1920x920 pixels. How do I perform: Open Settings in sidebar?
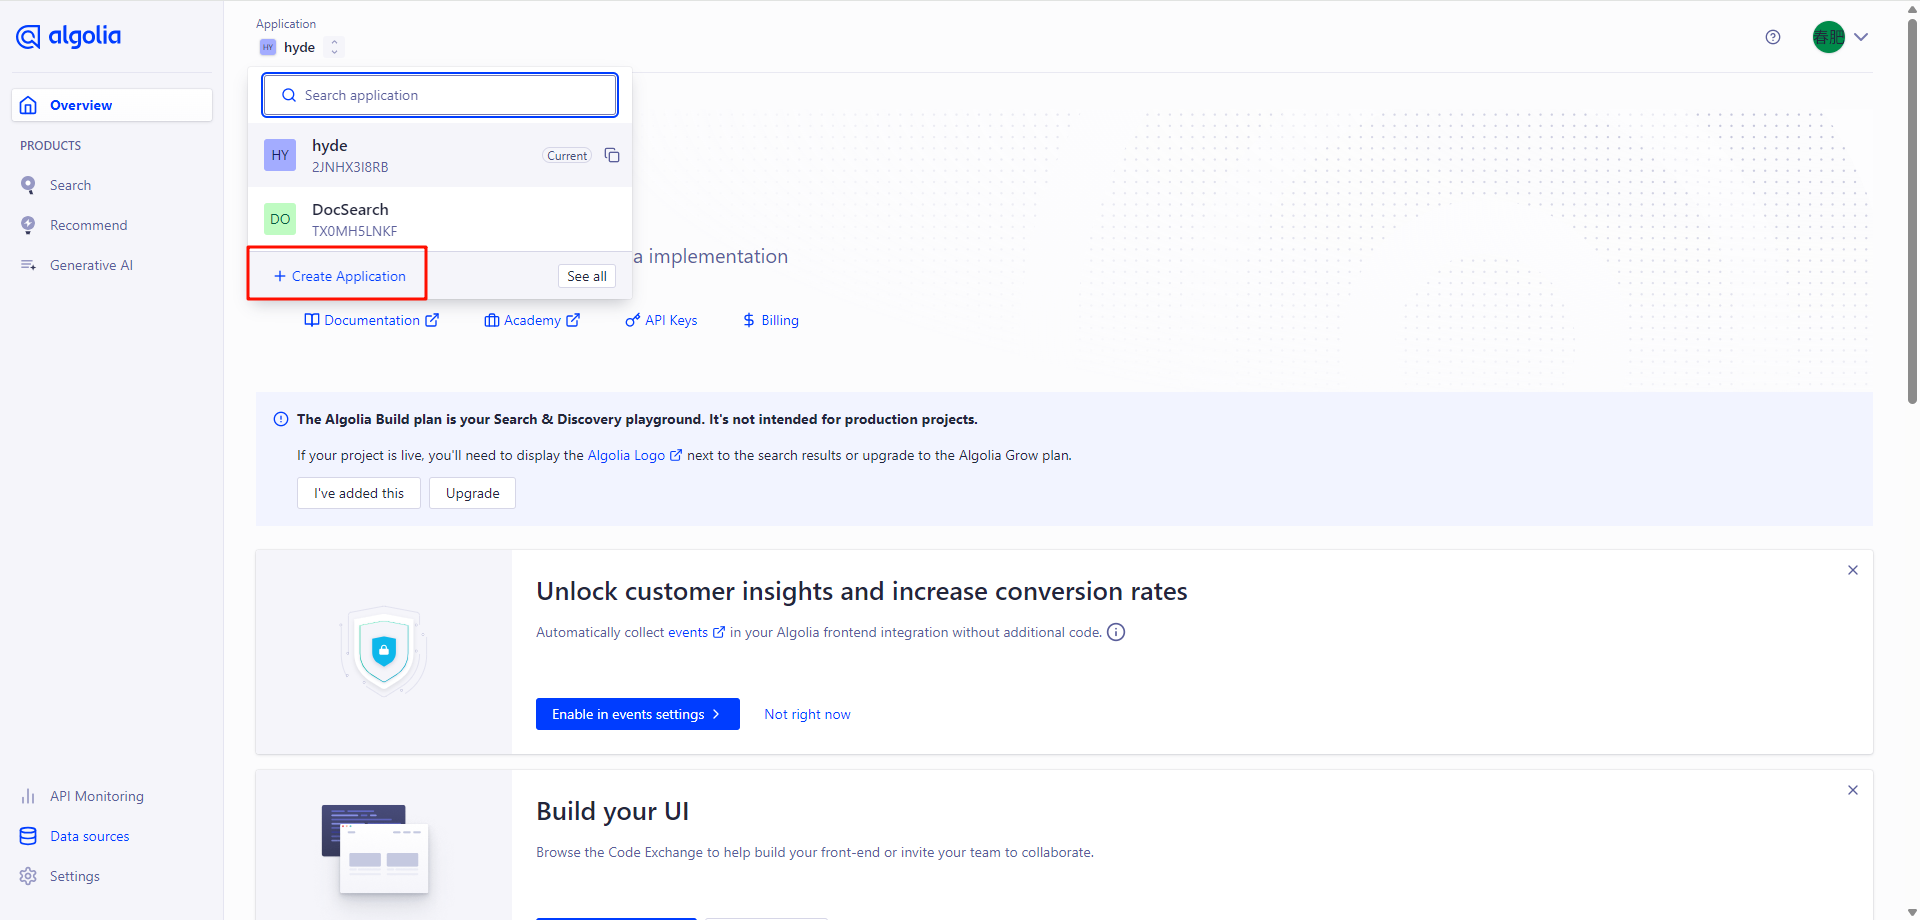[x=74, y=876]
